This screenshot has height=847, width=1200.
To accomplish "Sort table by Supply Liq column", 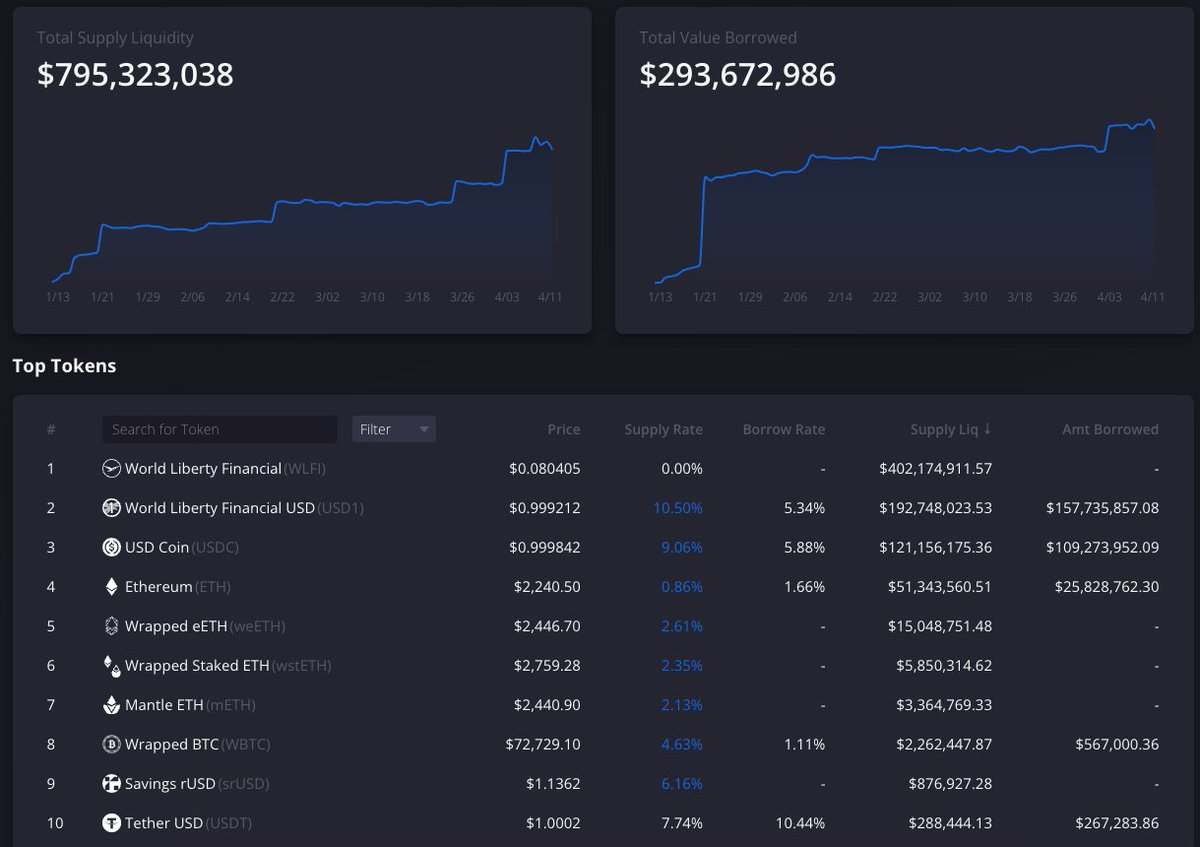I will (943, 429).
